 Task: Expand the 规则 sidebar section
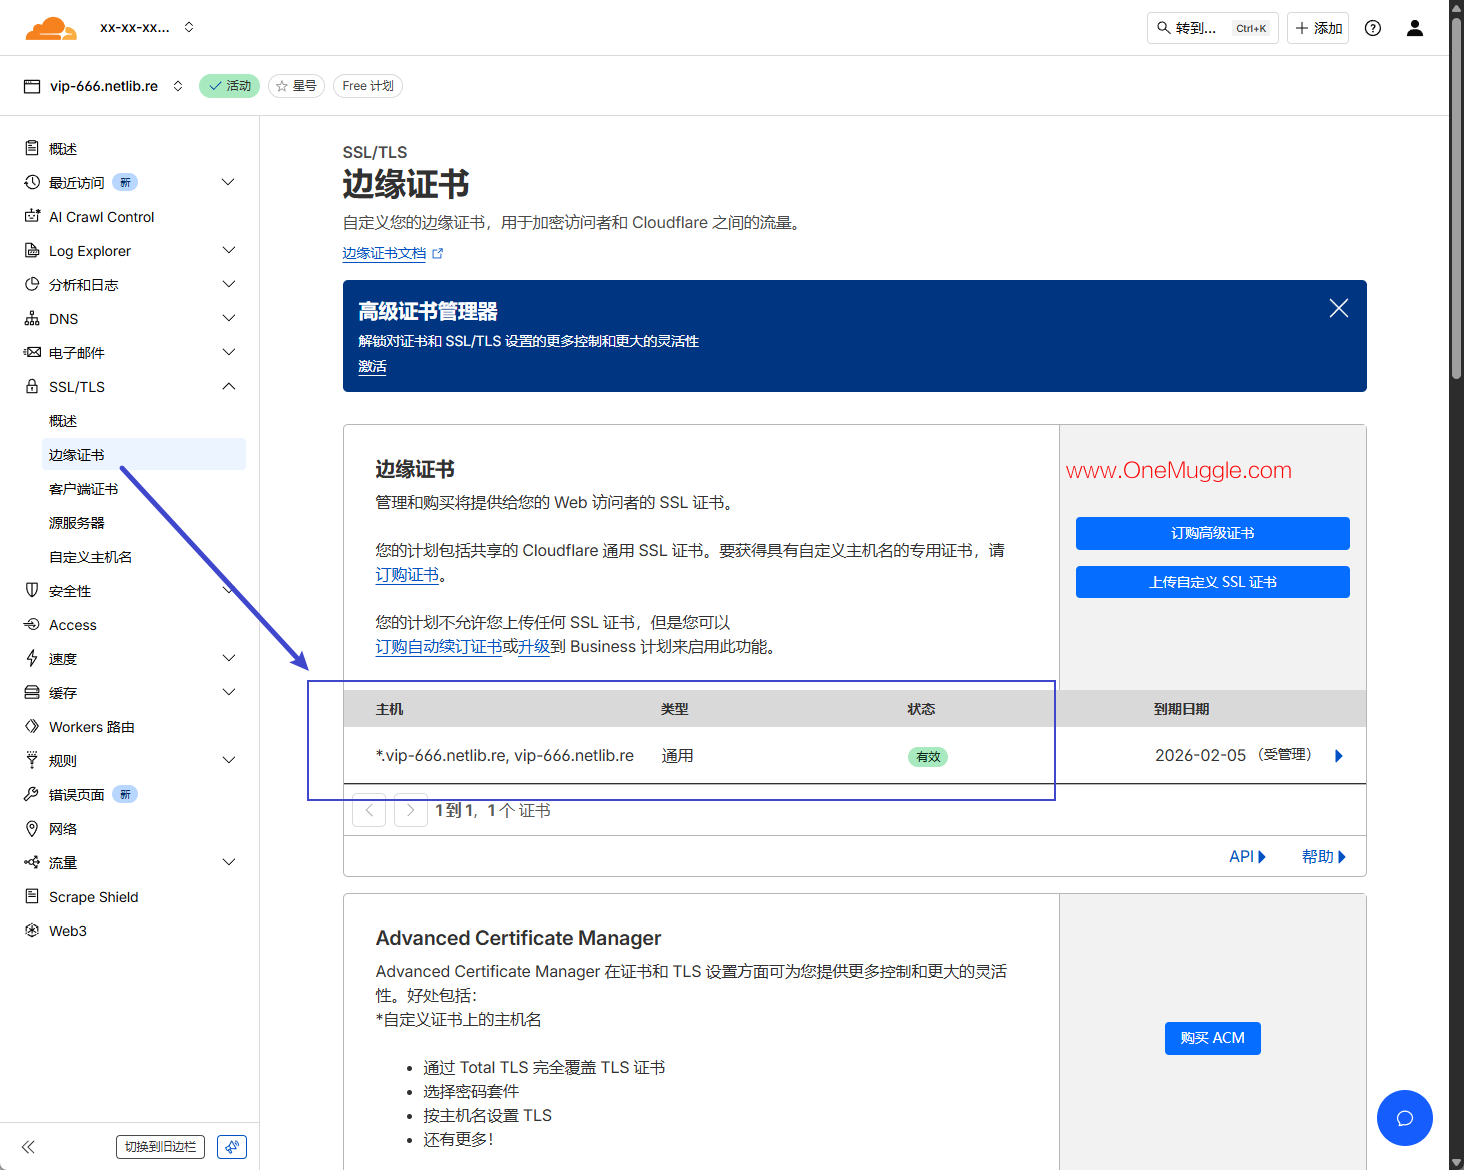(x=228, y=760)
